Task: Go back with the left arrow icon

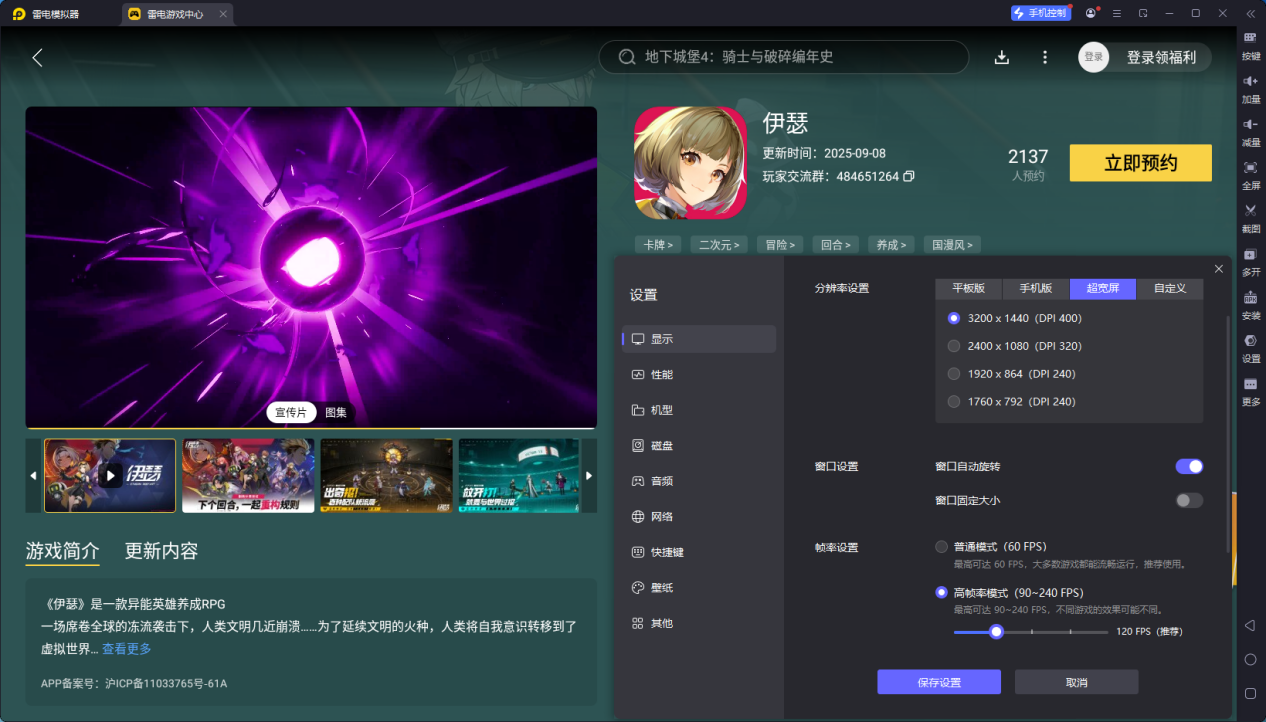Action: pos(38,57)
